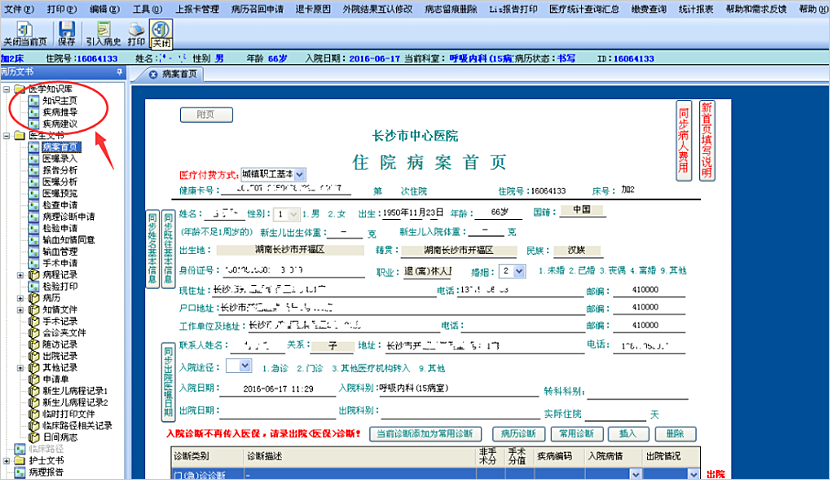Open the 编辑 menu
830x480 pixels.
(x=104, y=9)
